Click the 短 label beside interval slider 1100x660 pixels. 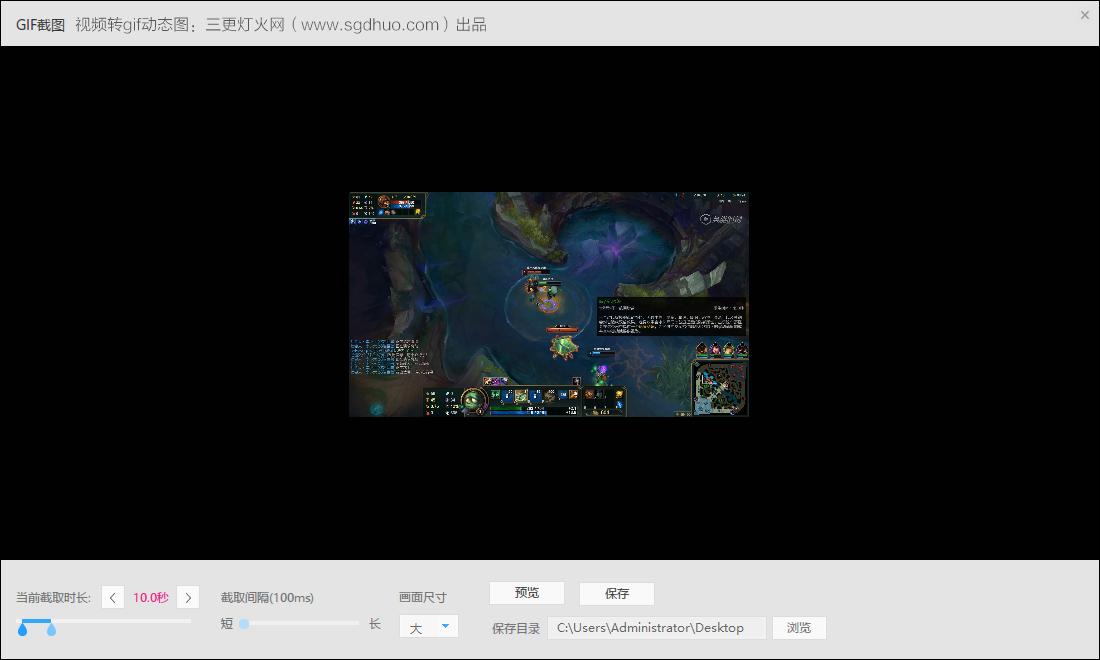coord(227,624)
